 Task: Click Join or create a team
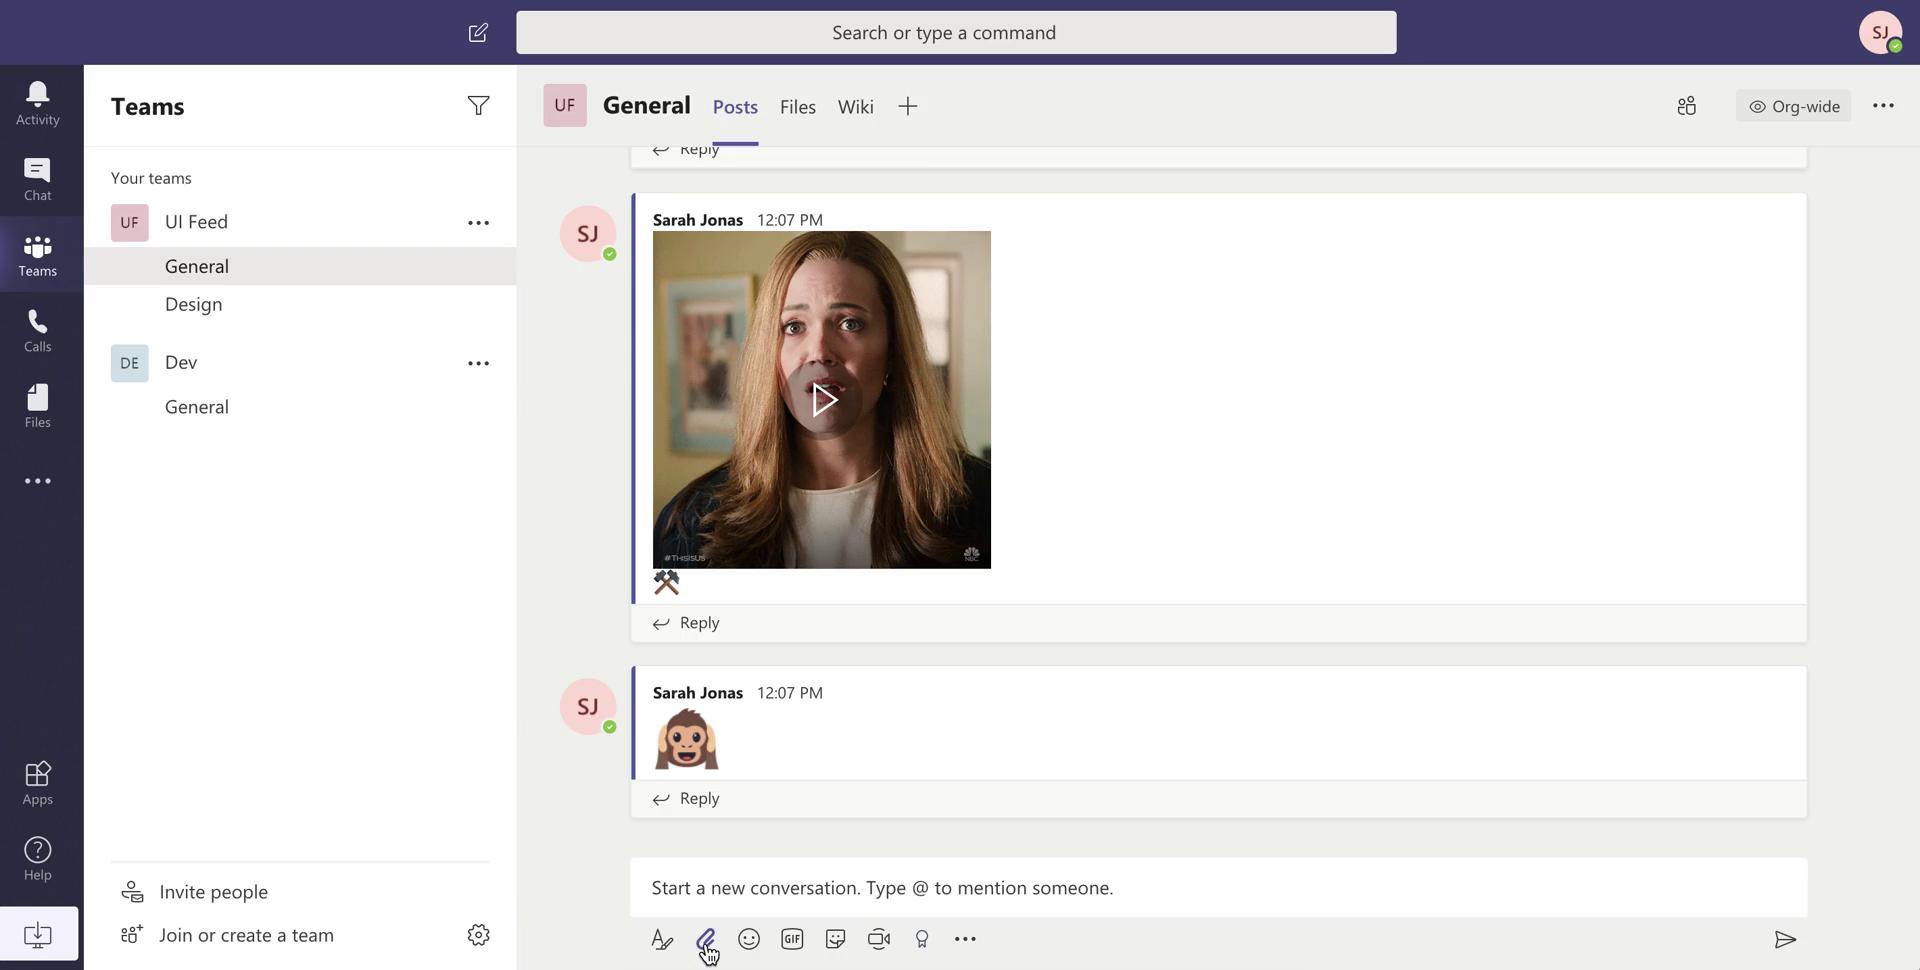point(227,935)
